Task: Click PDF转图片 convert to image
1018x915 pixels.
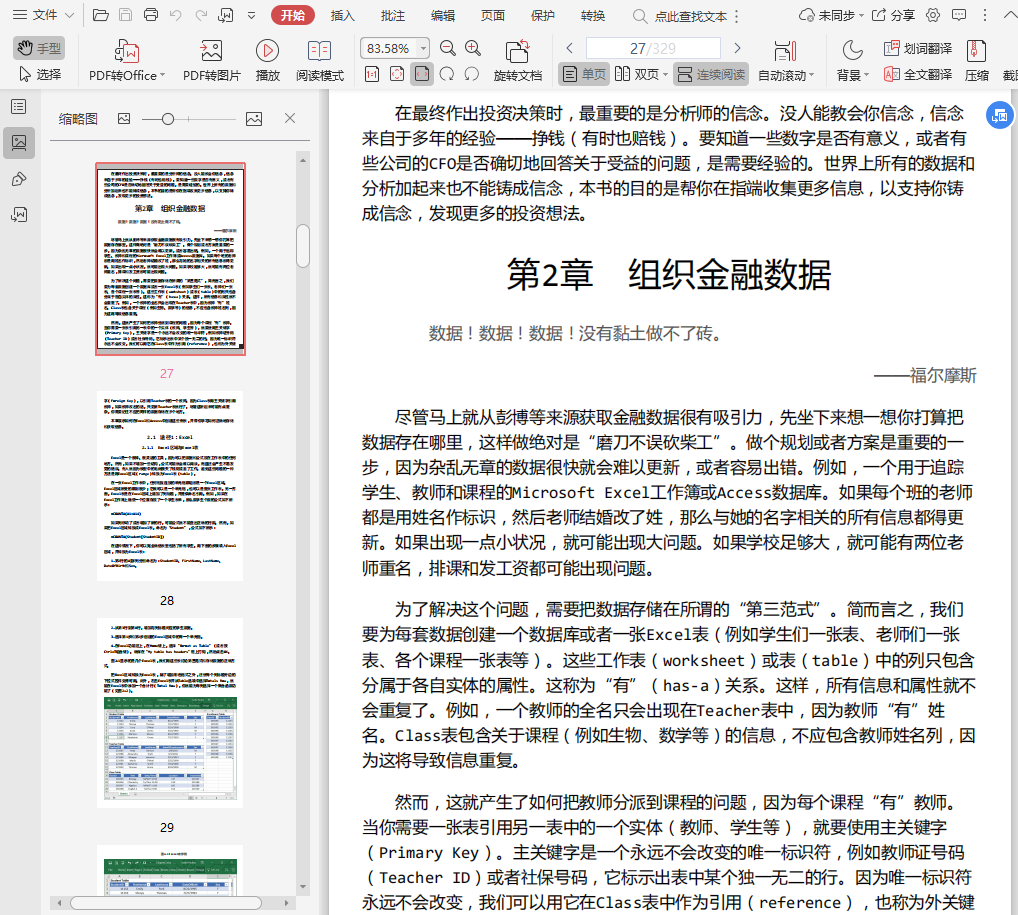Action: (x=212, y=60)
